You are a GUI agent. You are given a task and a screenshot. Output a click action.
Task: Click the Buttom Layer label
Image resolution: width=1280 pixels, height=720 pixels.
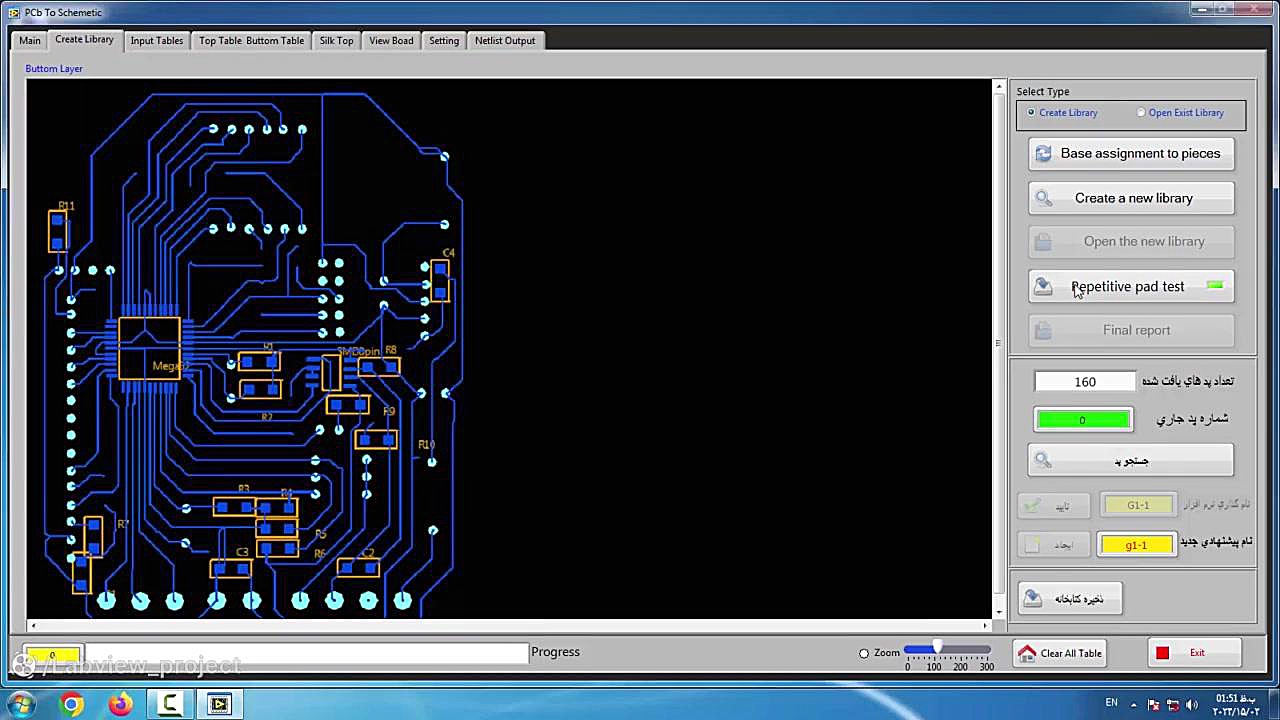[54, 69]
